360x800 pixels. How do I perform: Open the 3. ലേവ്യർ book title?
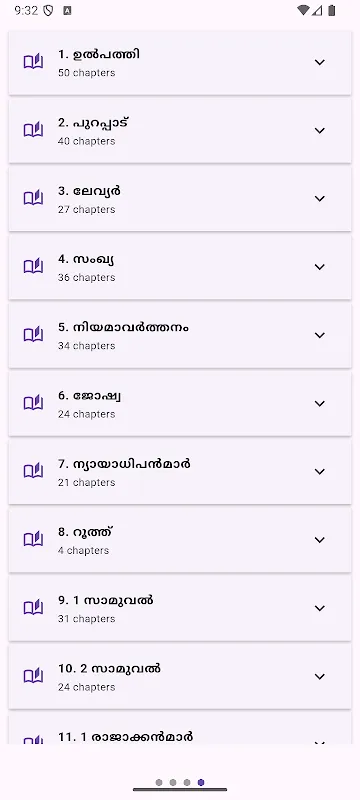(89, 191)
